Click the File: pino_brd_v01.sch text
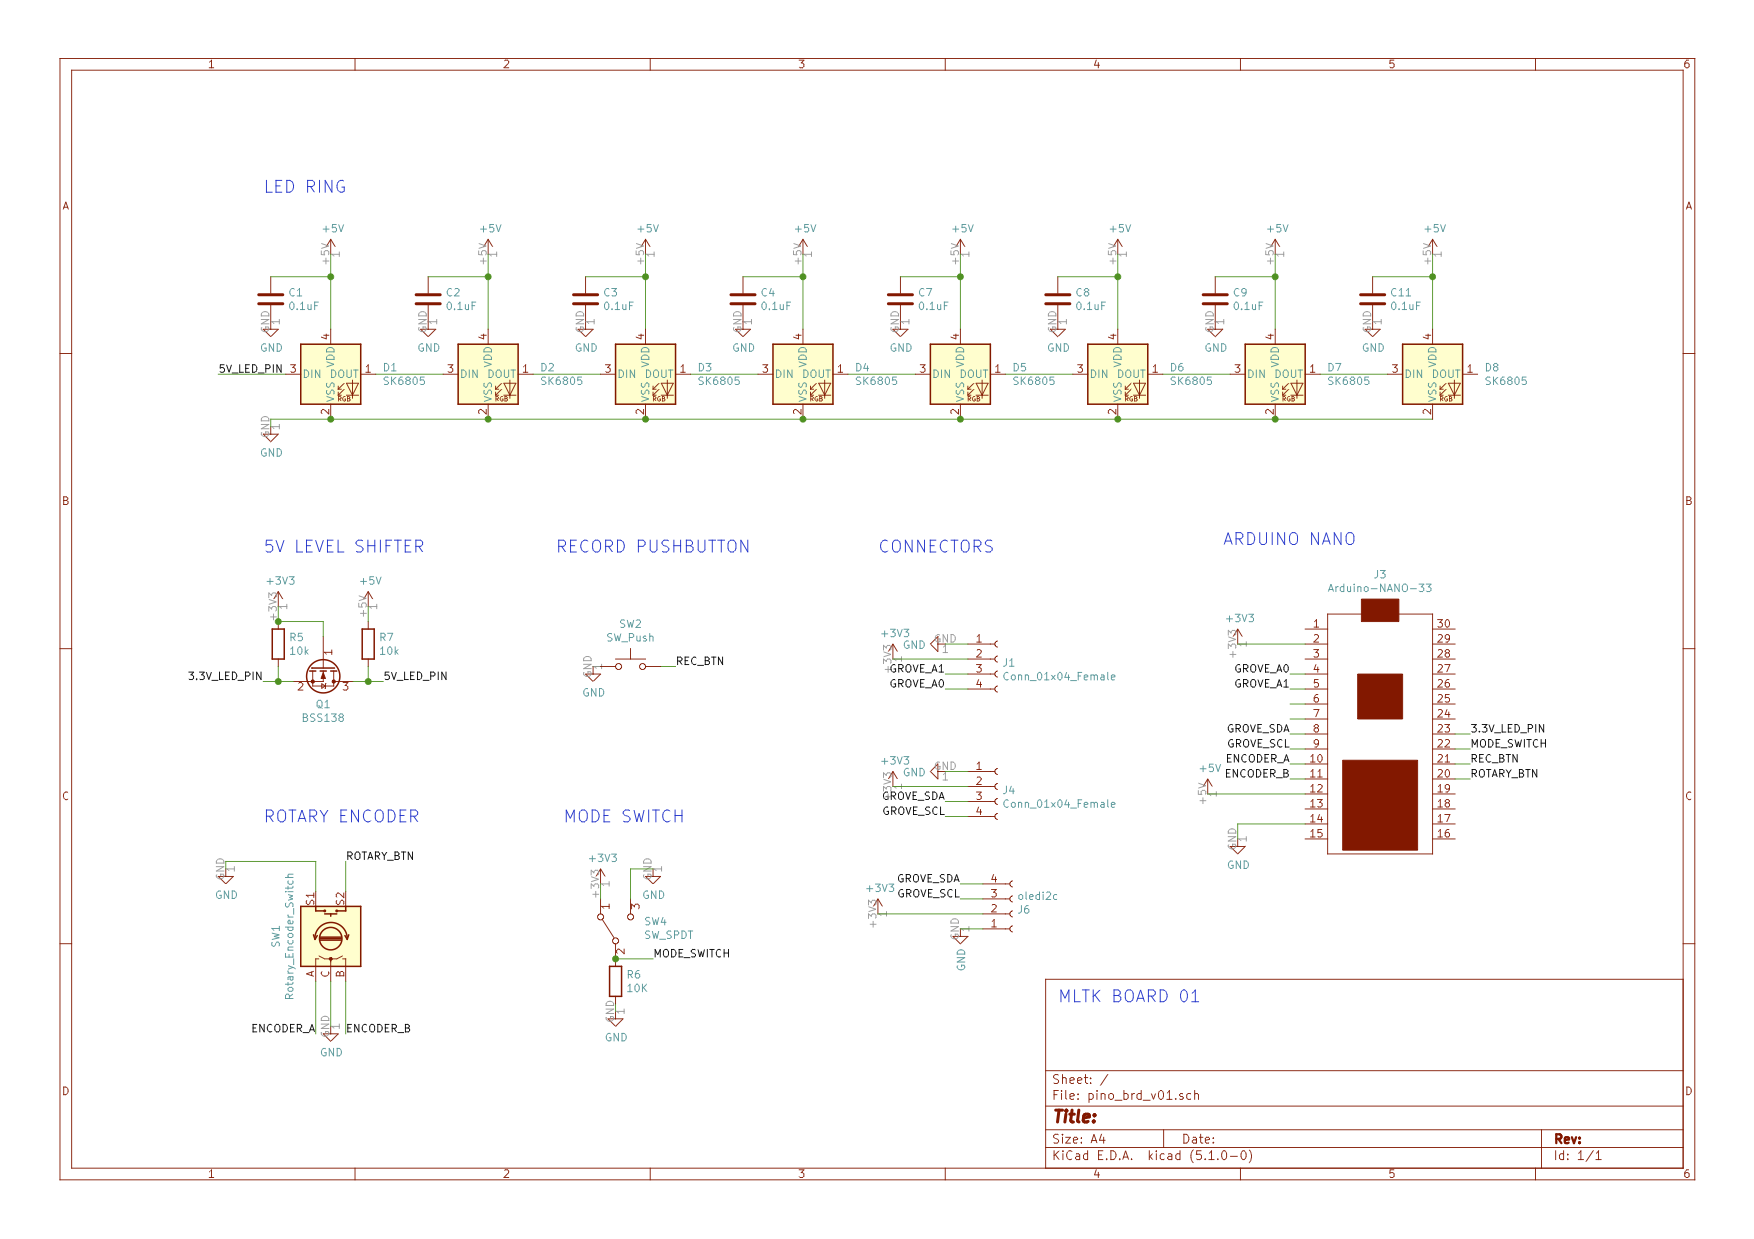This screenshot has height=1239, width=1754. pos(1126,1096)
